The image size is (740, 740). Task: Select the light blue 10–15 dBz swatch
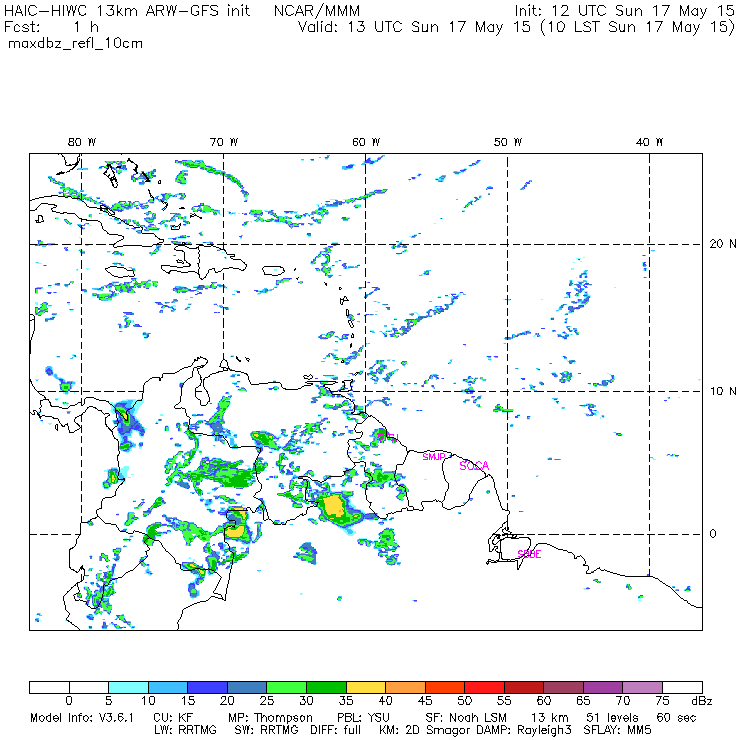click(168, 687)
